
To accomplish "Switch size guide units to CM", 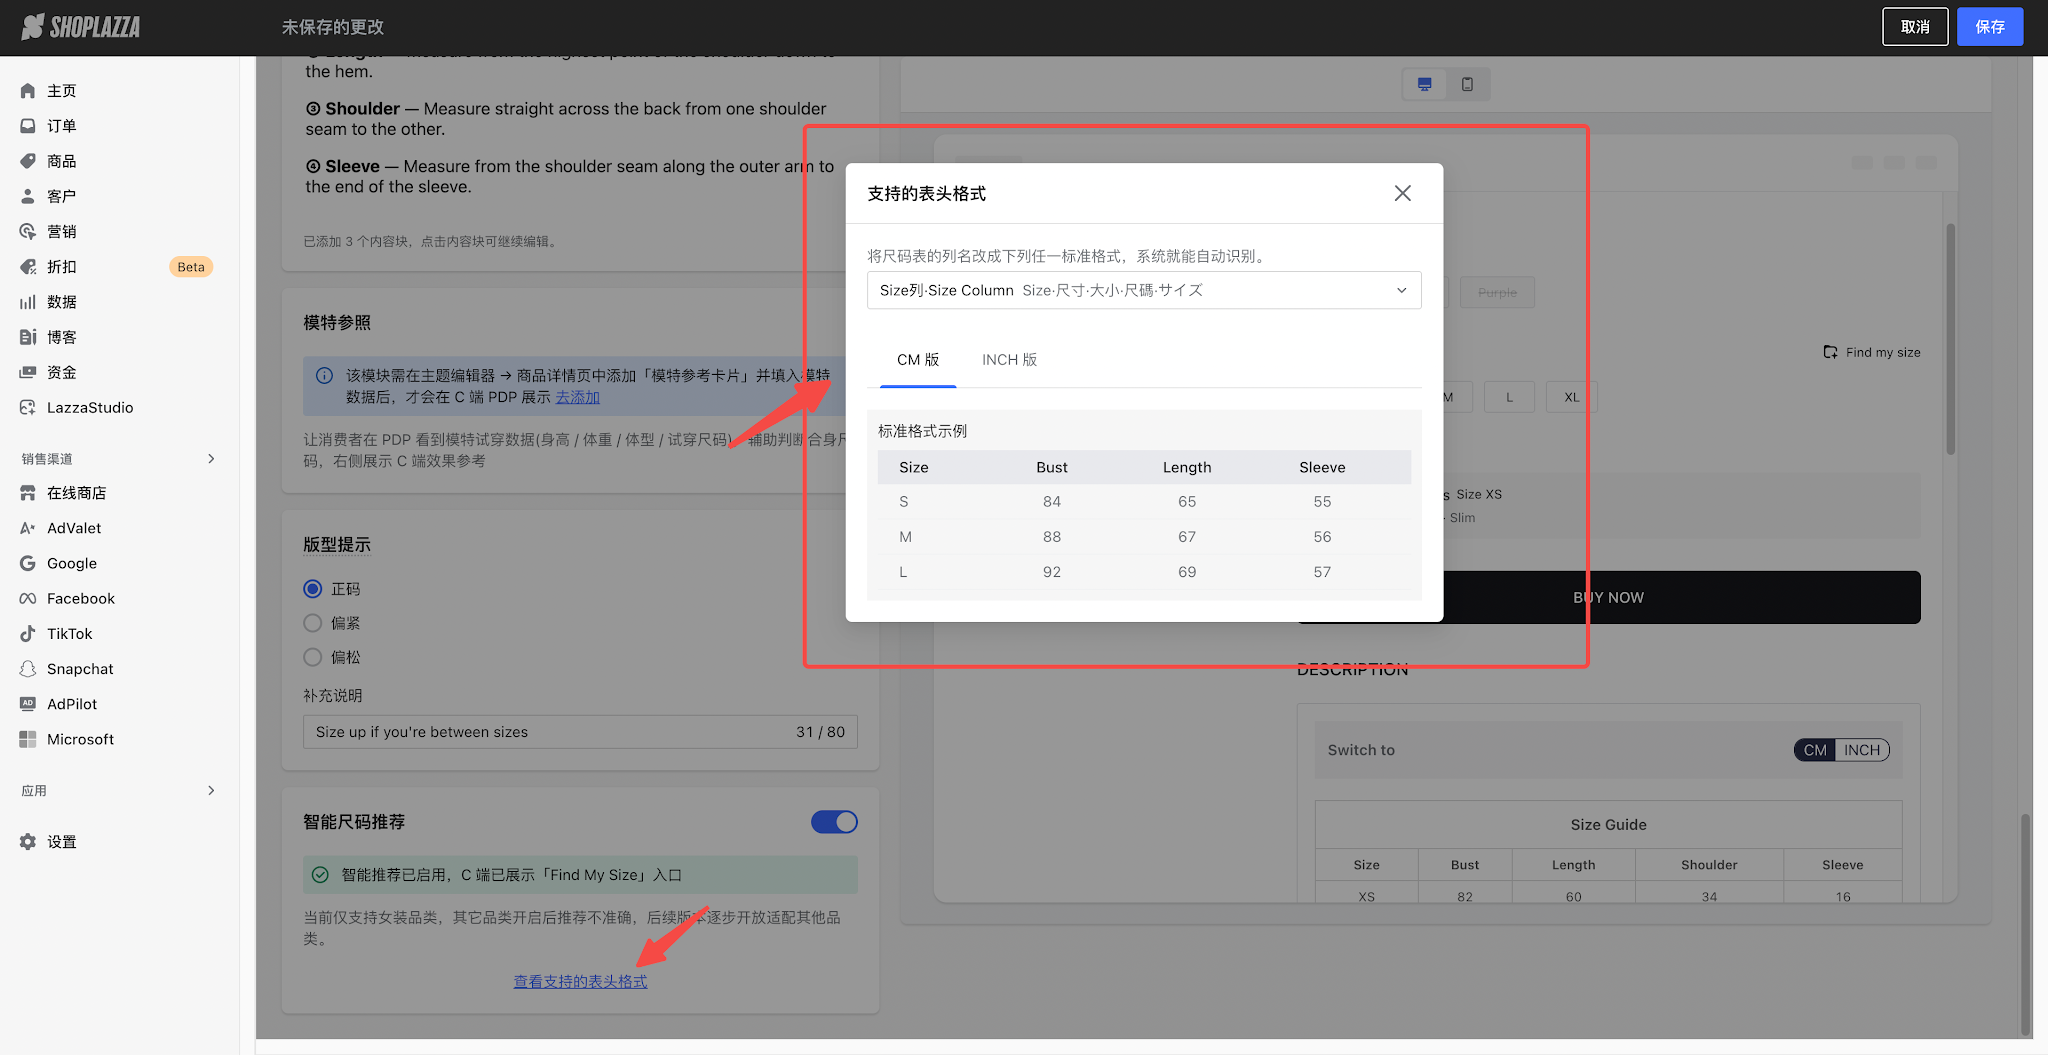I will tap(1815, 750).
